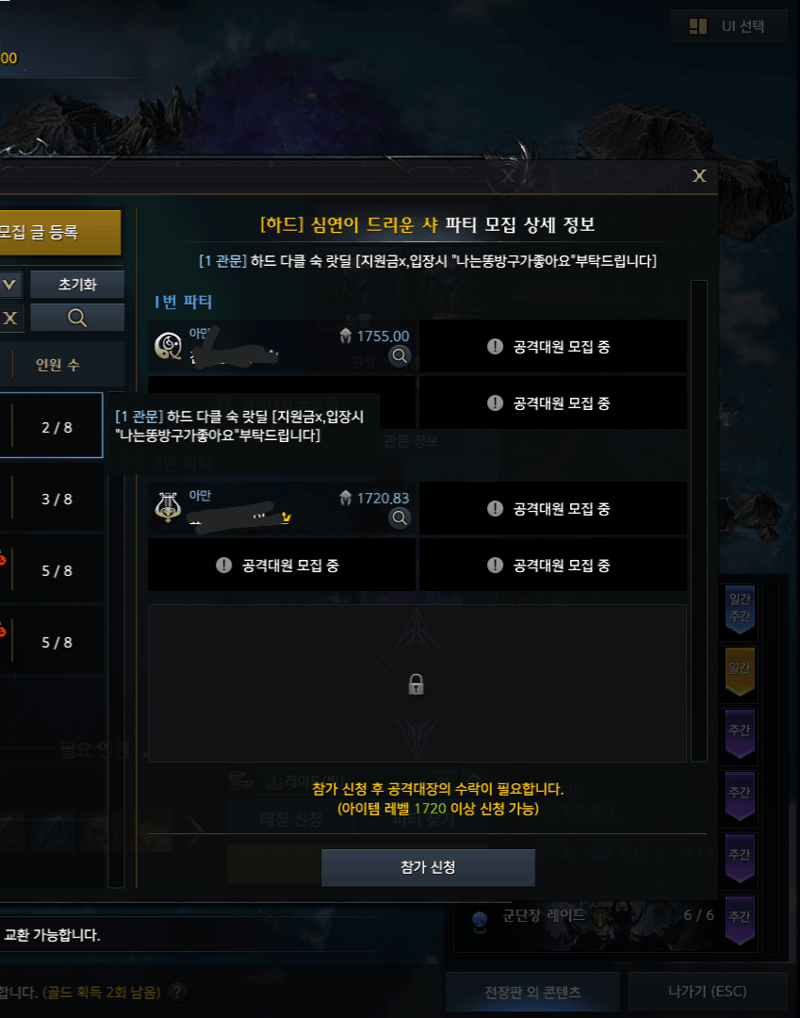
Task: Click the 참가 신청 button
Action: coord(428,867)
